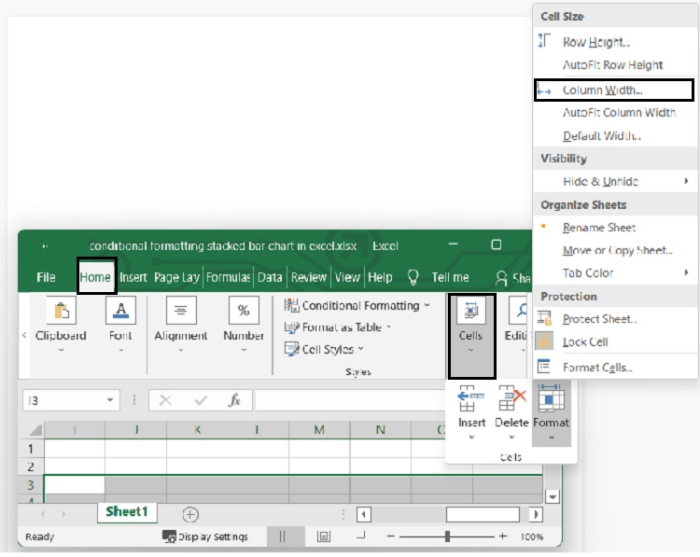The width and height of the screenshot is (700, 557).
Task: Toggle Lock Cell option
Action: 585,342
